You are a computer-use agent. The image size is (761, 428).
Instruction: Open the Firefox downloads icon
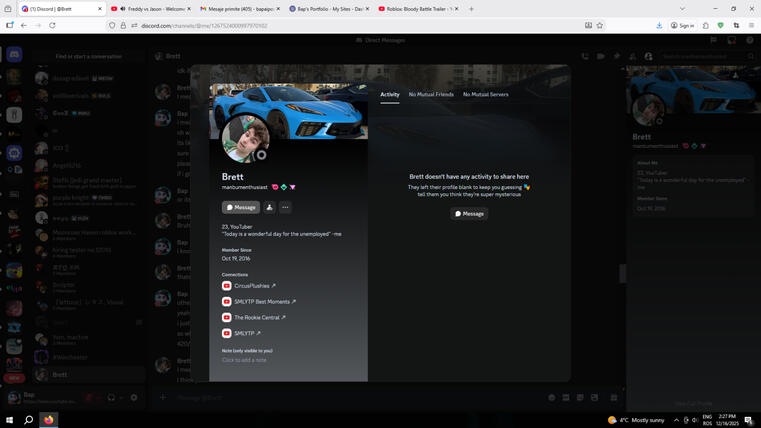click(659, 25)
